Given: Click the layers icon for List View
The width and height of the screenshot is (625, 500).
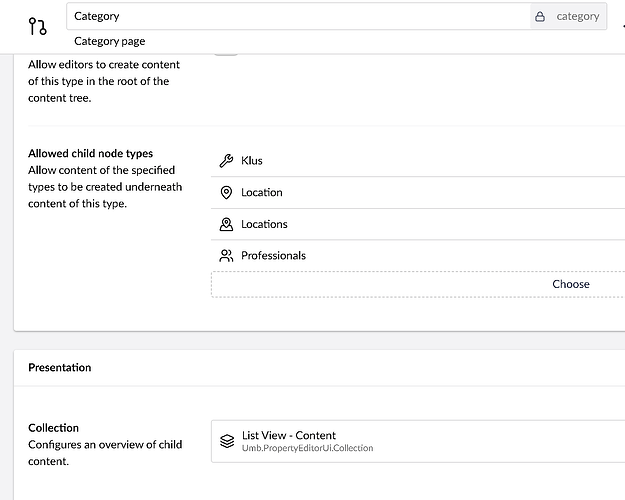Looking at the screenshot, I should (227, 441).
